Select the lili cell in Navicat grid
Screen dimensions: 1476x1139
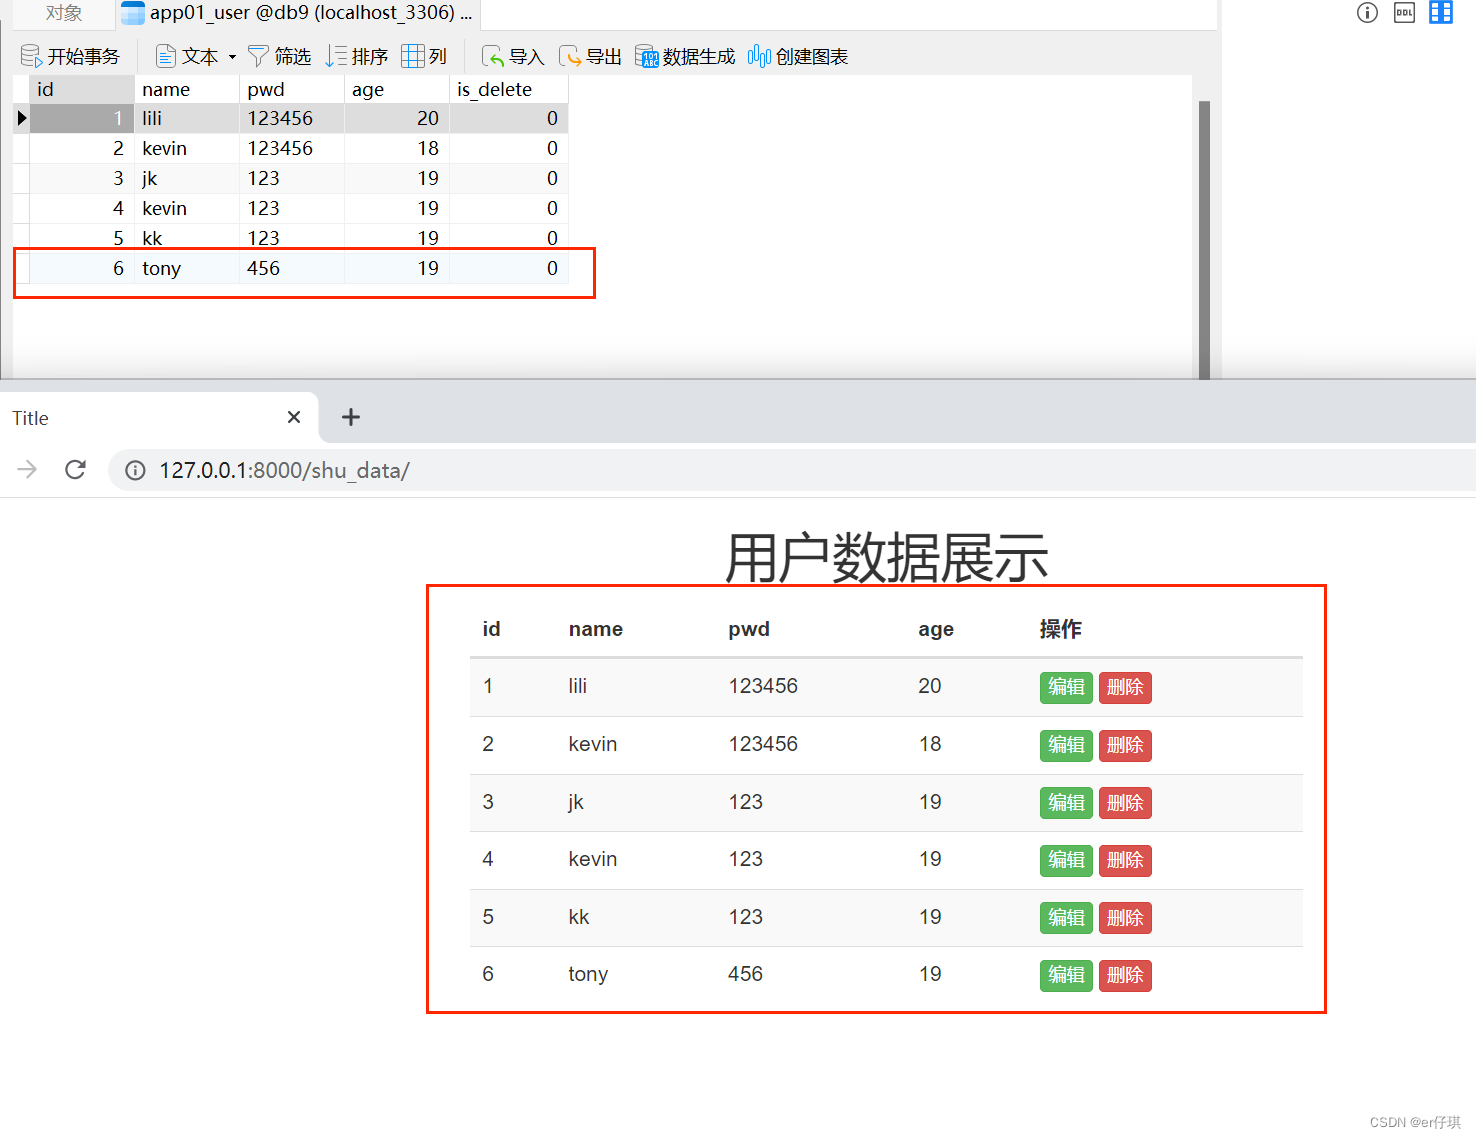click(x=187, y=118)
